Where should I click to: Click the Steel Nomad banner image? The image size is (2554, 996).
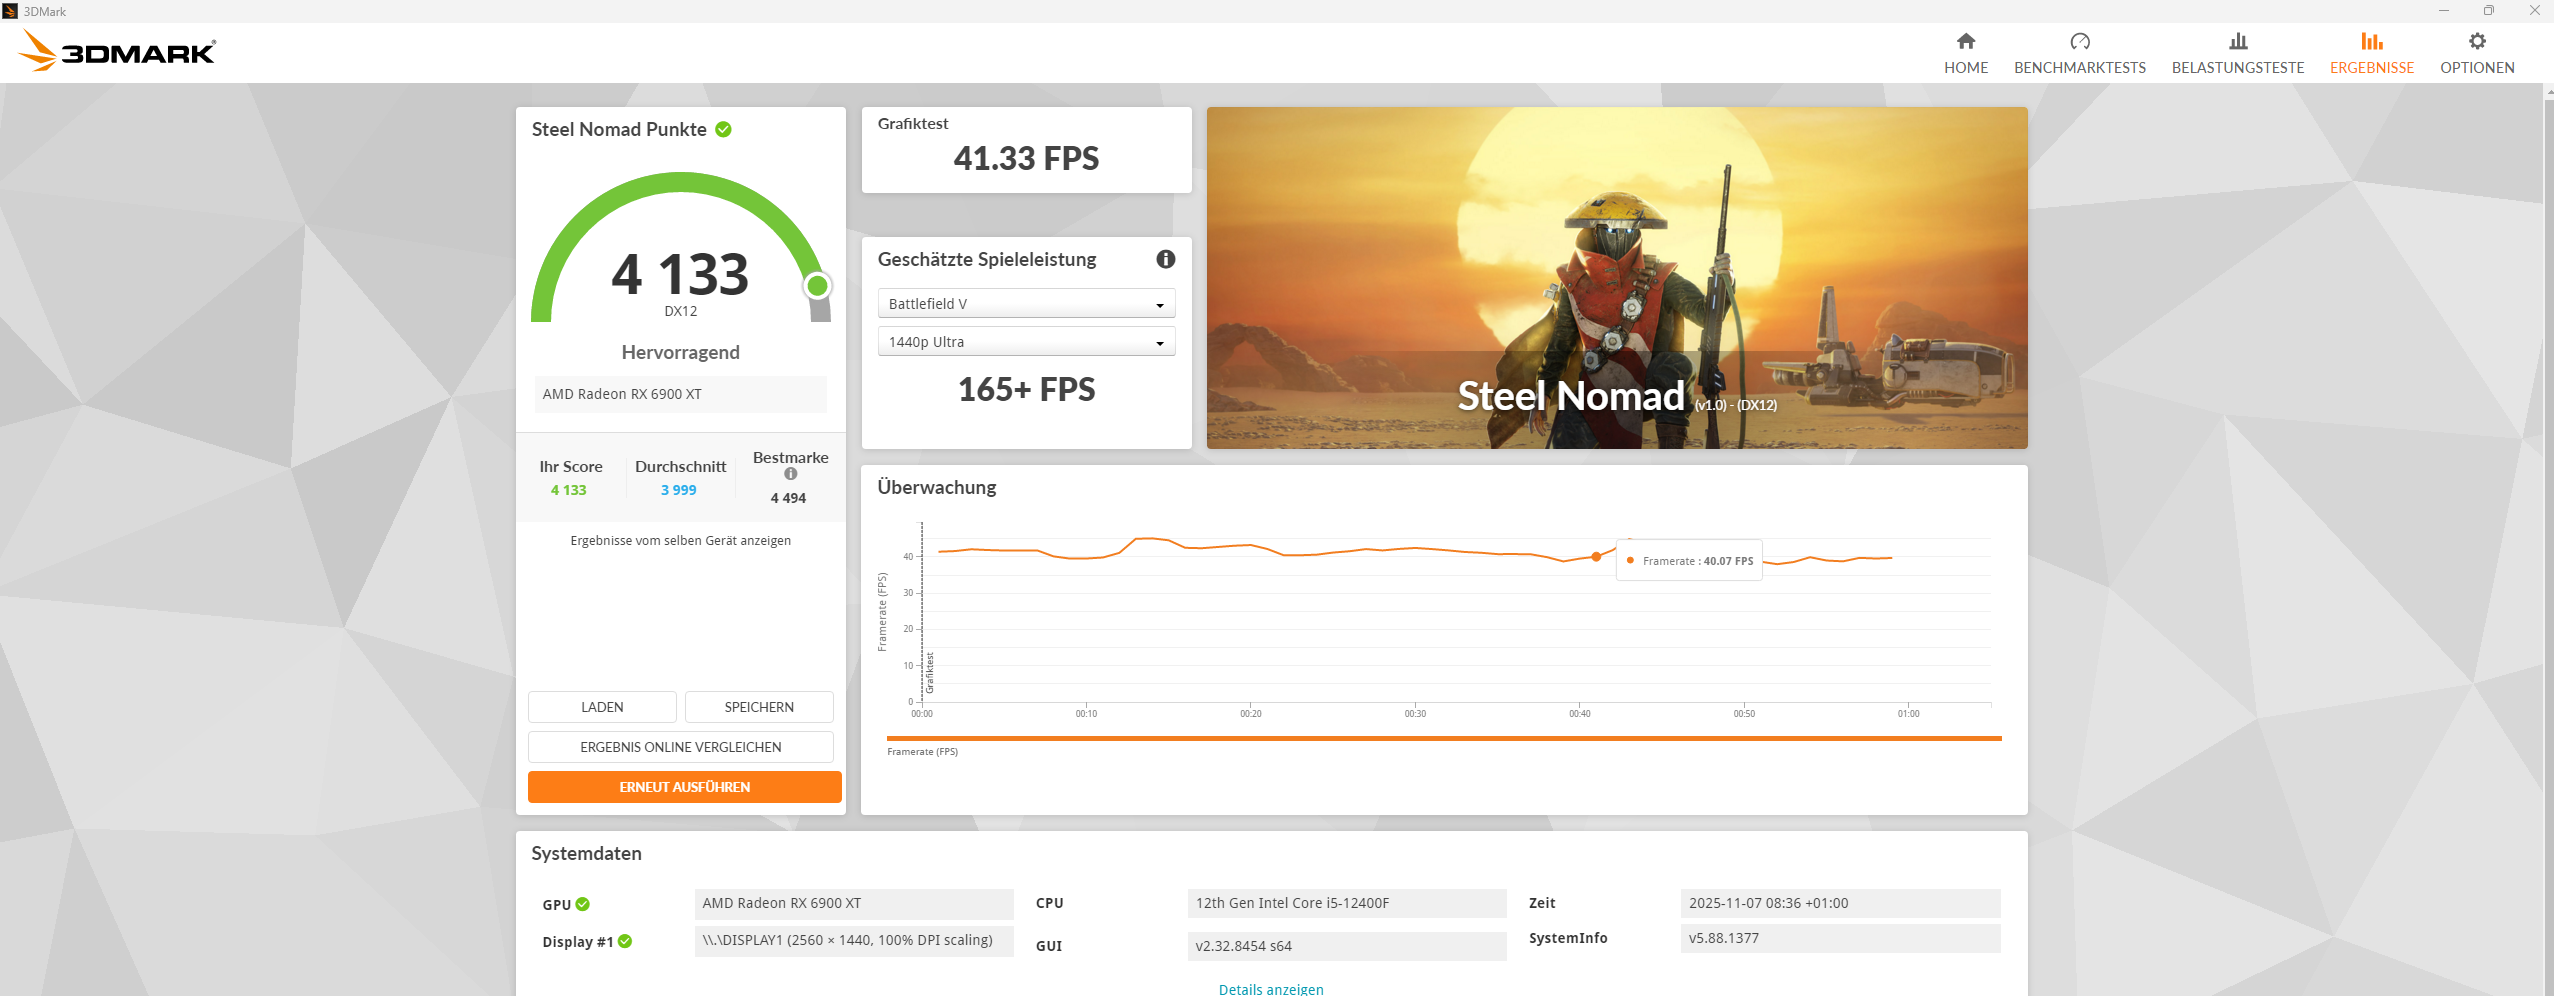1617,278
